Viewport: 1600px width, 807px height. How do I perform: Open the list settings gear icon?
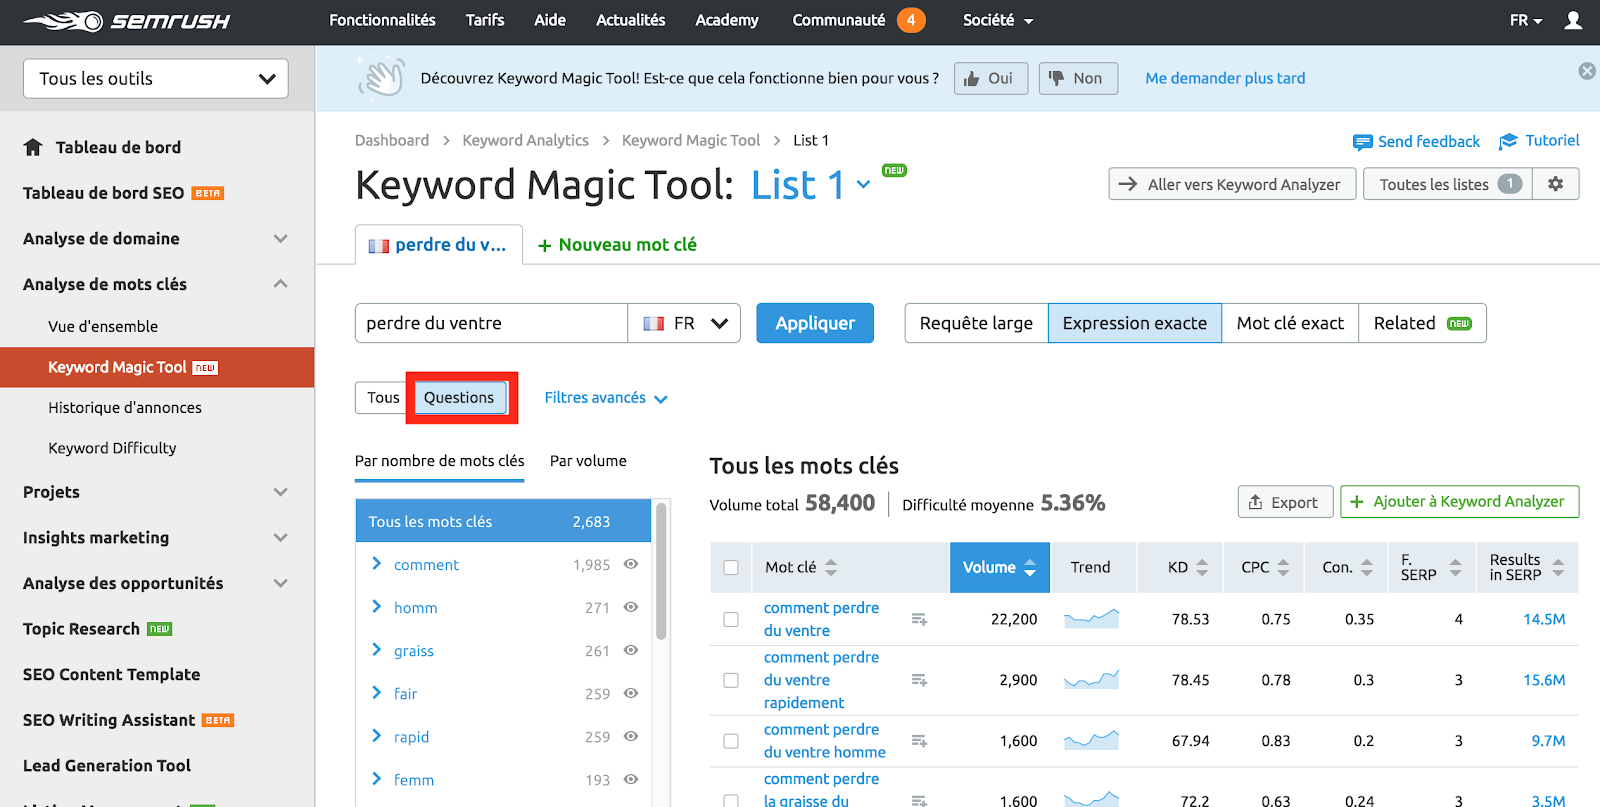click(x=1556, y=184)
